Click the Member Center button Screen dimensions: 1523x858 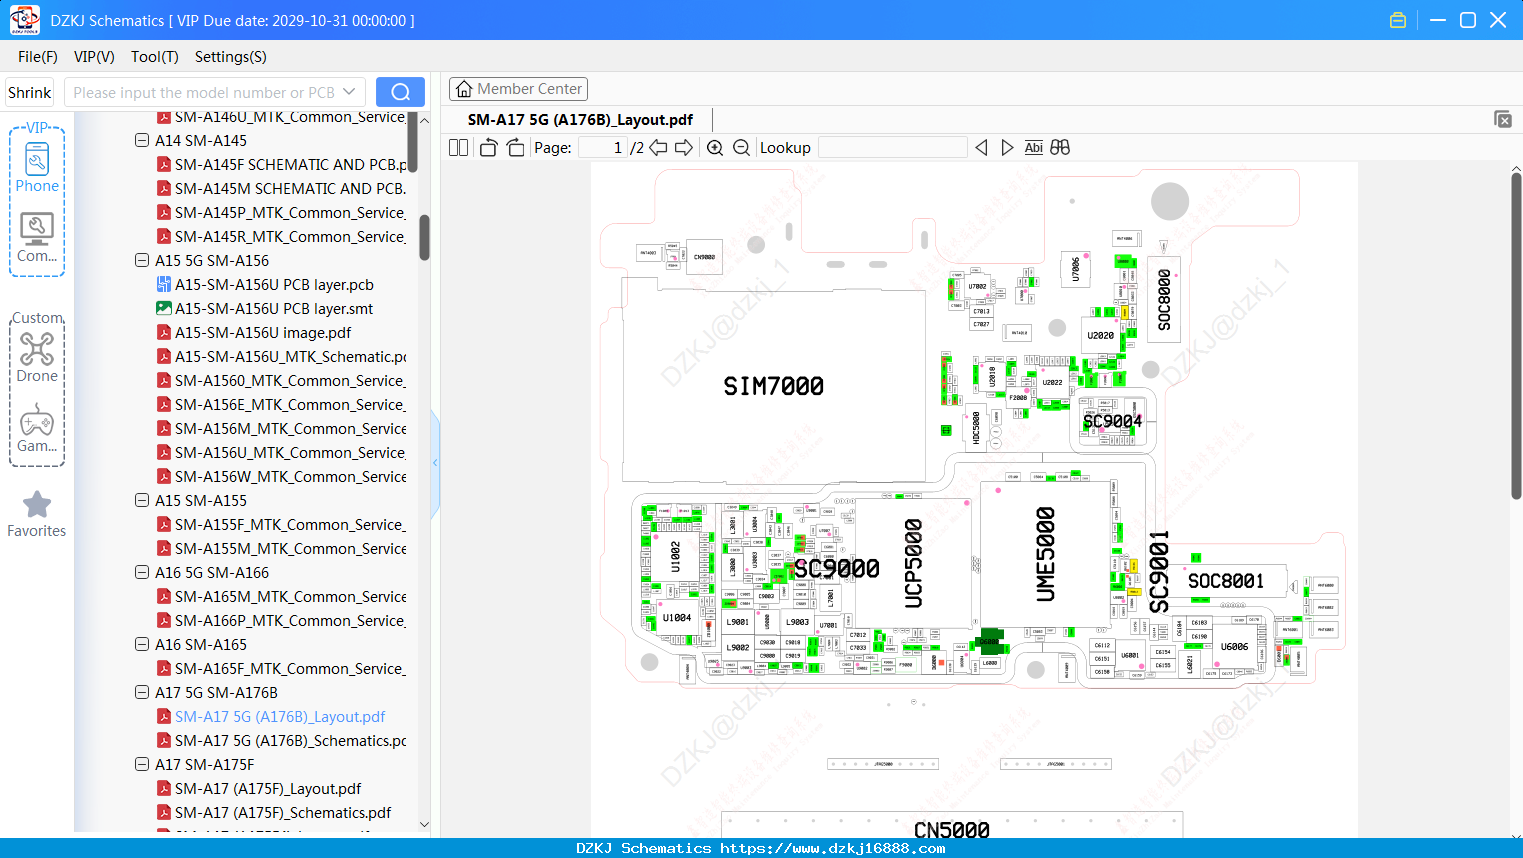[518, 89]
